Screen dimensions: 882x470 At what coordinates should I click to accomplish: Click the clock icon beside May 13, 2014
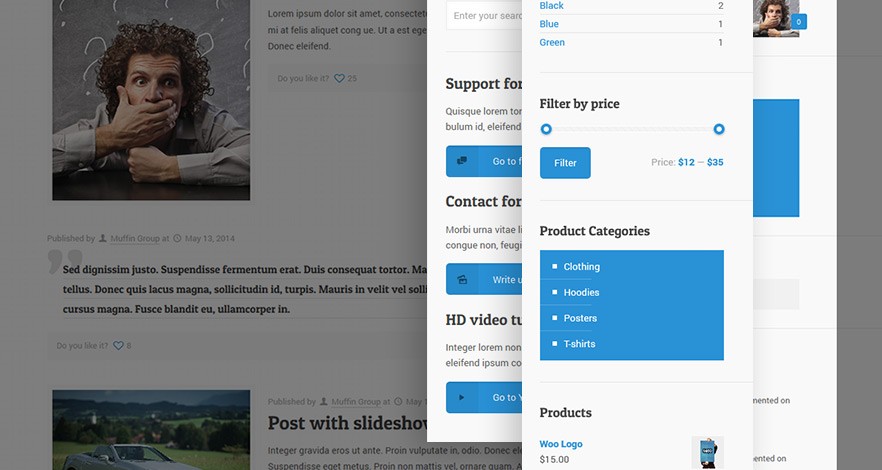tap(177, 238)
